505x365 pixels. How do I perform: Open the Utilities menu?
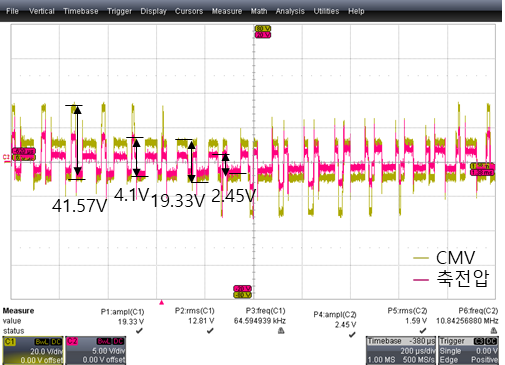click(326, 11)
